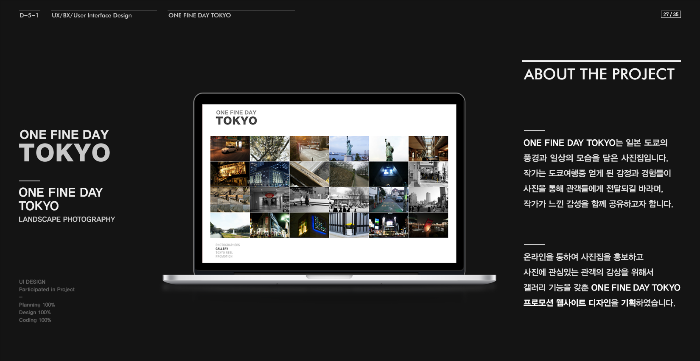Select the wooden atrium interior photo

(x=428, y=149)
